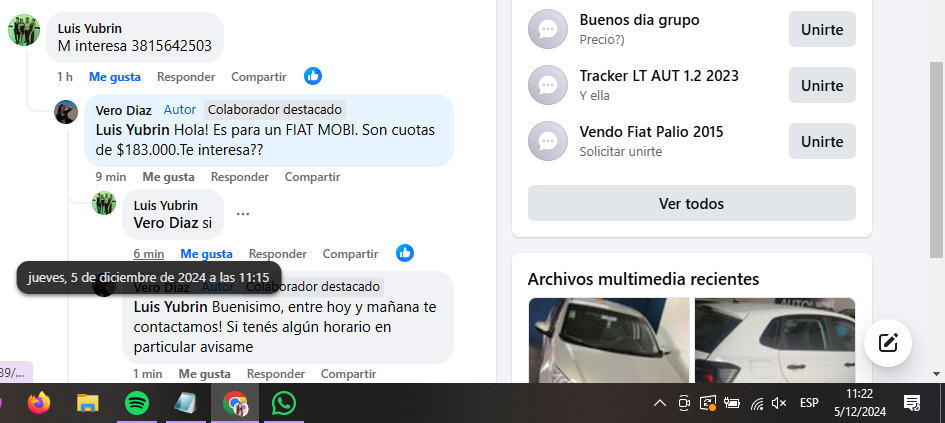This screenshot has width=945, height=423.
Task: Click the like reaction beside the 6 min reply
Action: pos(405,253)
